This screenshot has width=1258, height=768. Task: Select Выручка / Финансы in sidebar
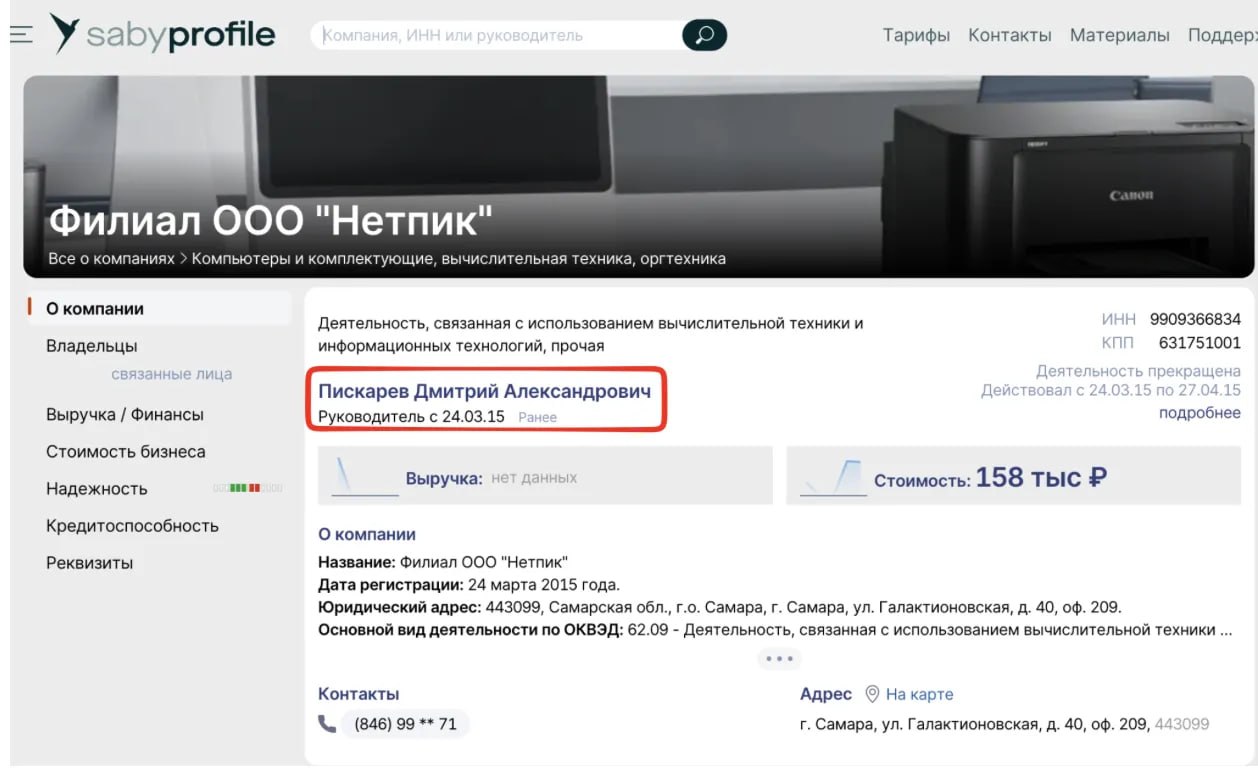coord(125,414)
